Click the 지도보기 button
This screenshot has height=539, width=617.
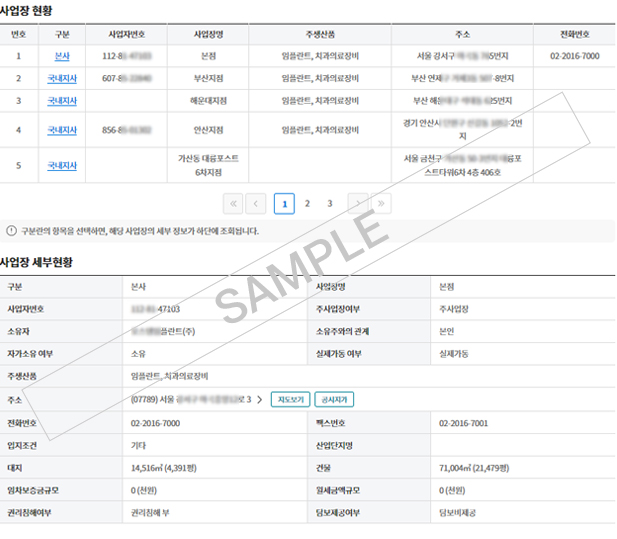(x=292, y=400)
